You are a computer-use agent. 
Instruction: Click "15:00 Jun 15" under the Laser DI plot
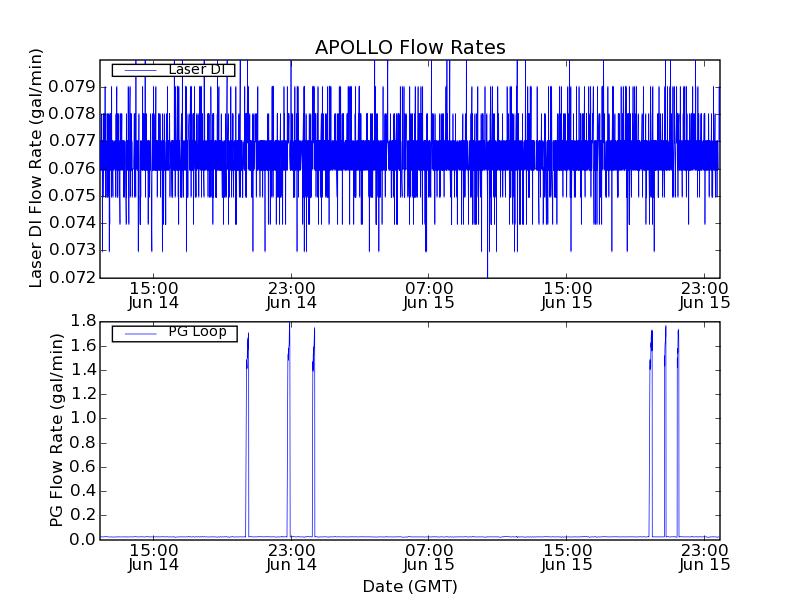click(x=566, y=295)
